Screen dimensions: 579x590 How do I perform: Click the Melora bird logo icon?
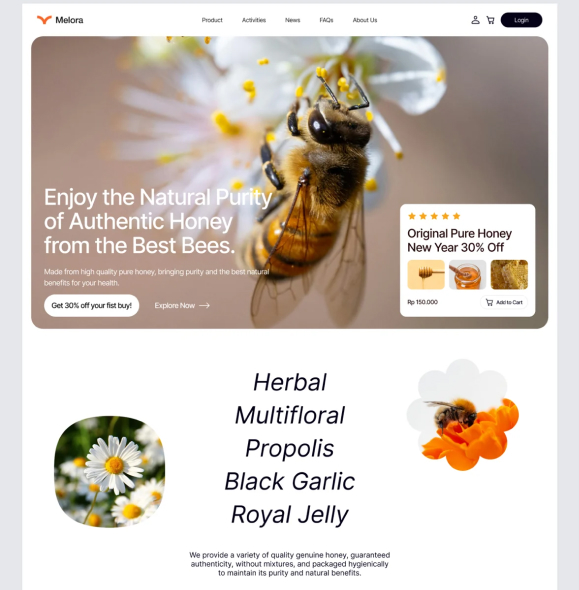point(44,20)
